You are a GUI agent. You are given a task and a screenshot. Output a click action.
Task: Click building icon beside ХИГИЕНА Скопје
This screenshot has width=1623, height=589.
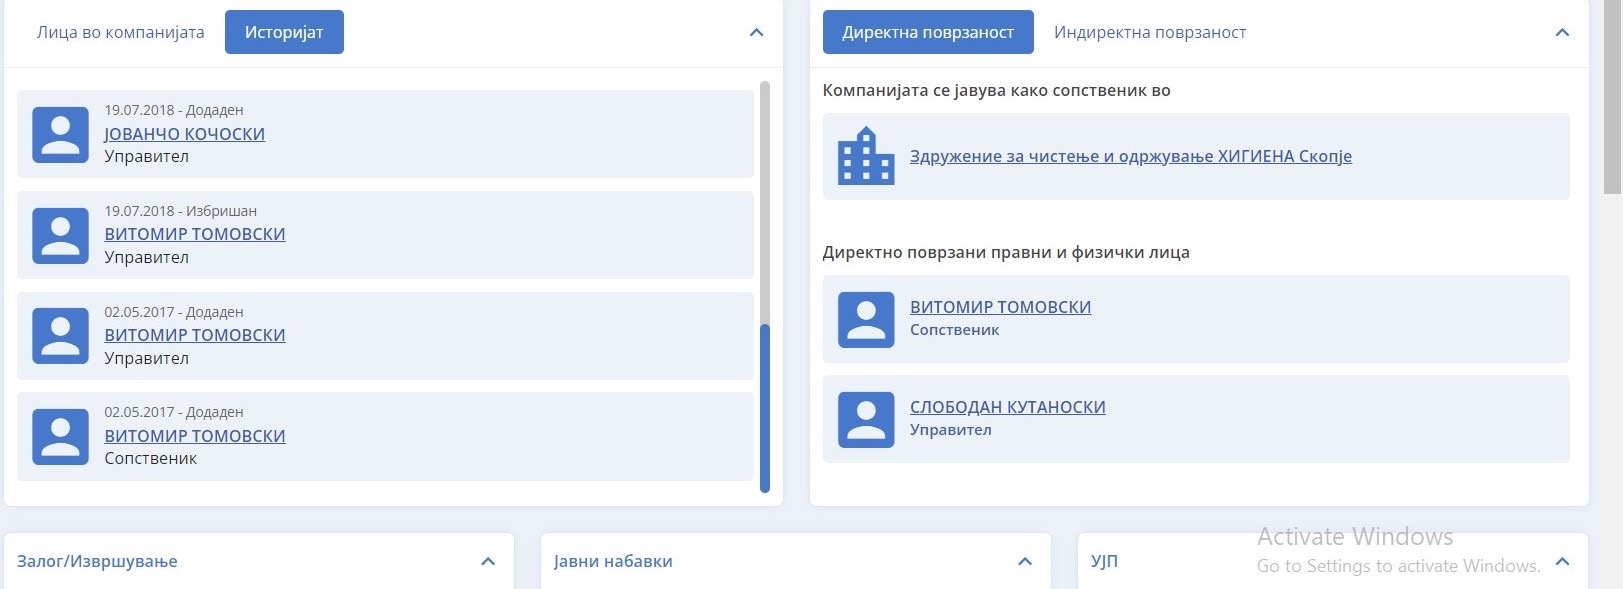click(x=865, y=156)
